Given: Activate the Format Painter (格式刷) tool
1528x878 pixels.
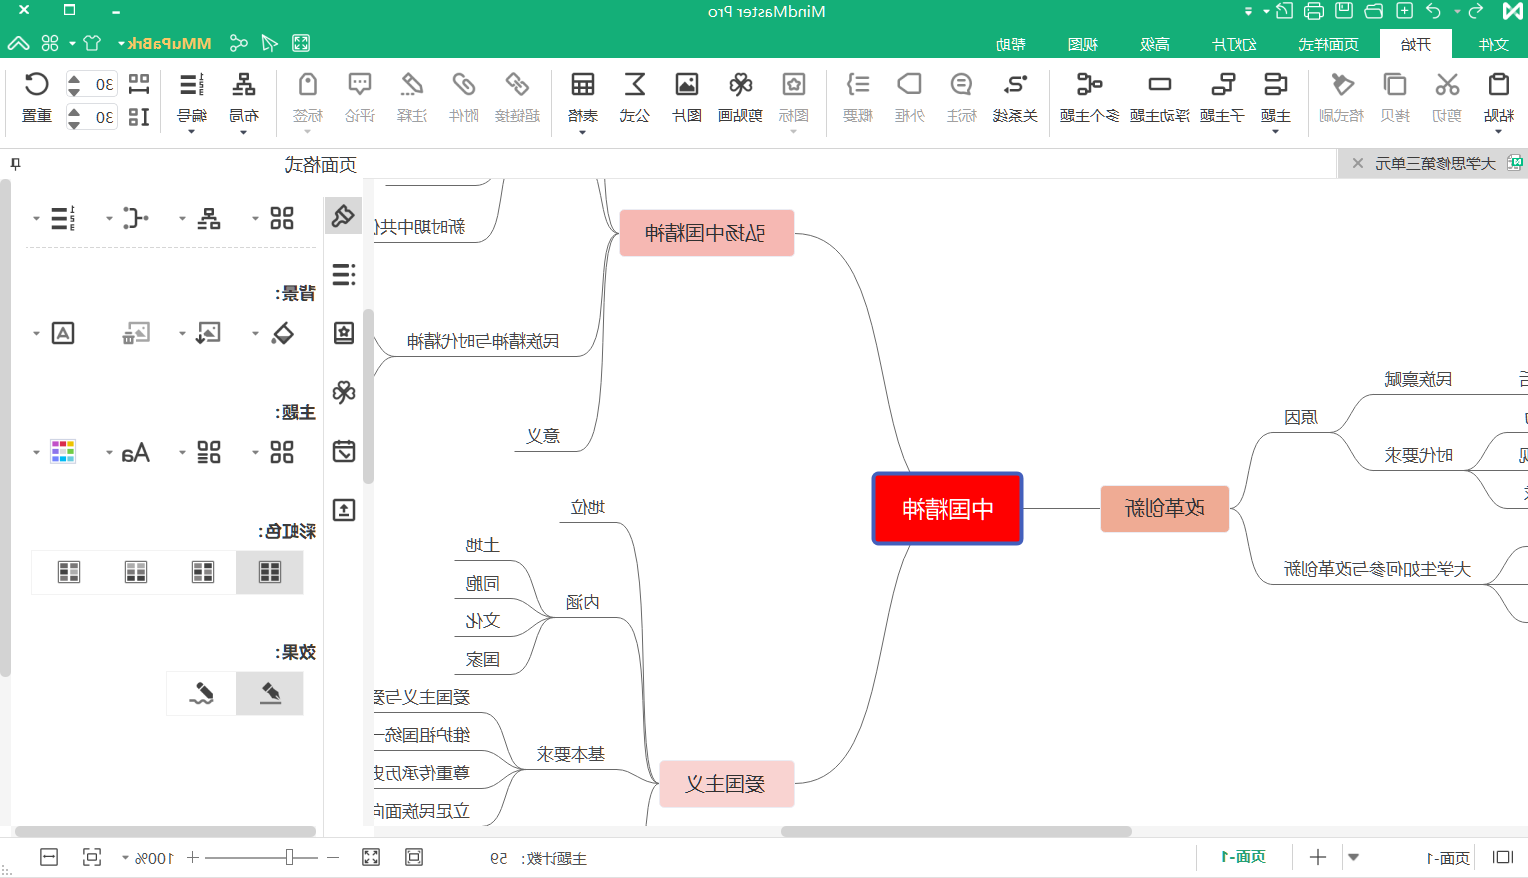Looking at the screenshot, I should (x=1342, y=85).
